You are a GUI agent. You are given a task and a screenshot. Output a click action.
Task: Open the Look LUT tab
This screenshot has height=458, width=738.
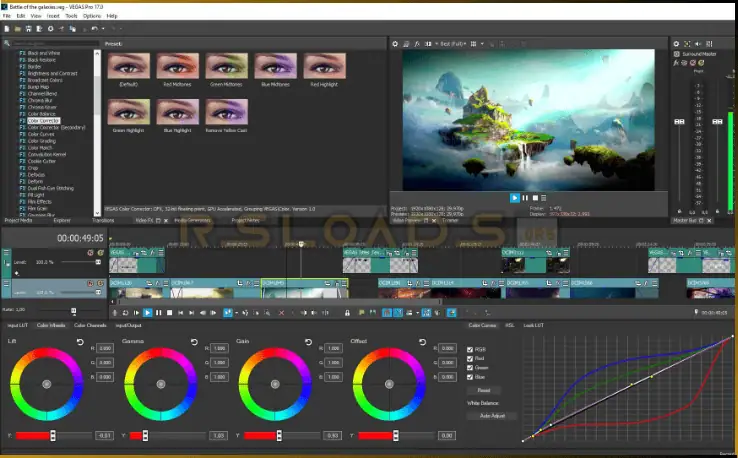pos(533,325)
